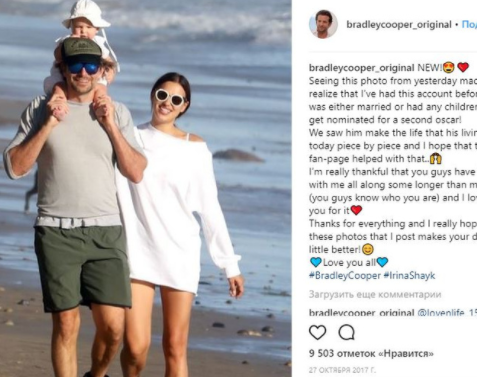
Task: Open the #IrinaShayk hashtag
Action: pyautogui.click(x=409, y=276)
